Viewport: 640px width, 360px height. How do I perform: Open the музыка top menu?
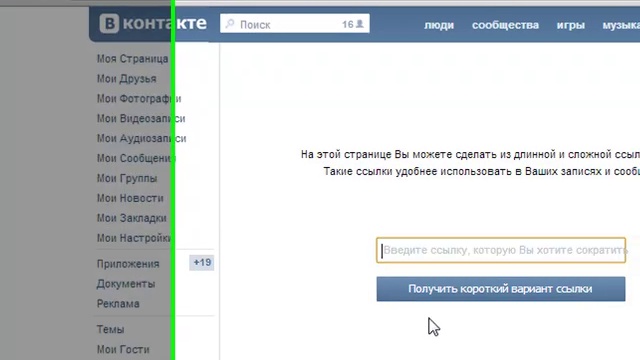(621, 25)
